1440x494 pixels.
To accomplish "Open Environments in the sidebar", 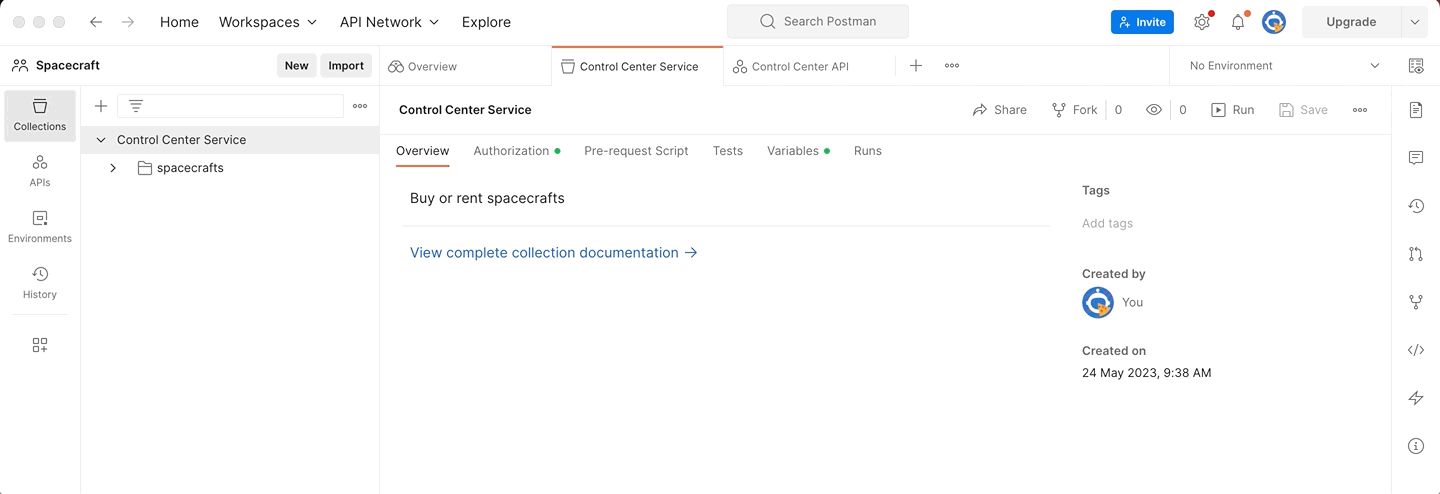I will 40,227.
